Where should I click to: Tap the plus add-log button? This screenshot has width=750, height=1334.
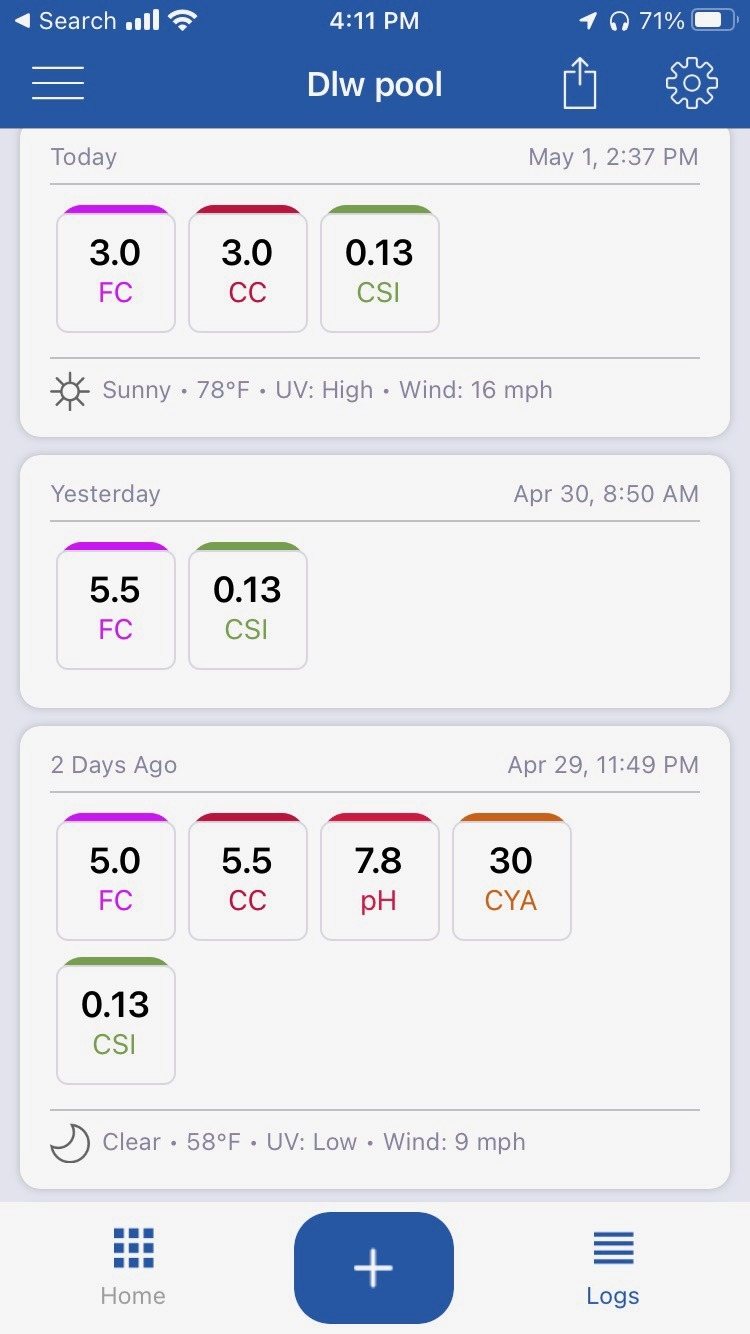(374, 1267)
